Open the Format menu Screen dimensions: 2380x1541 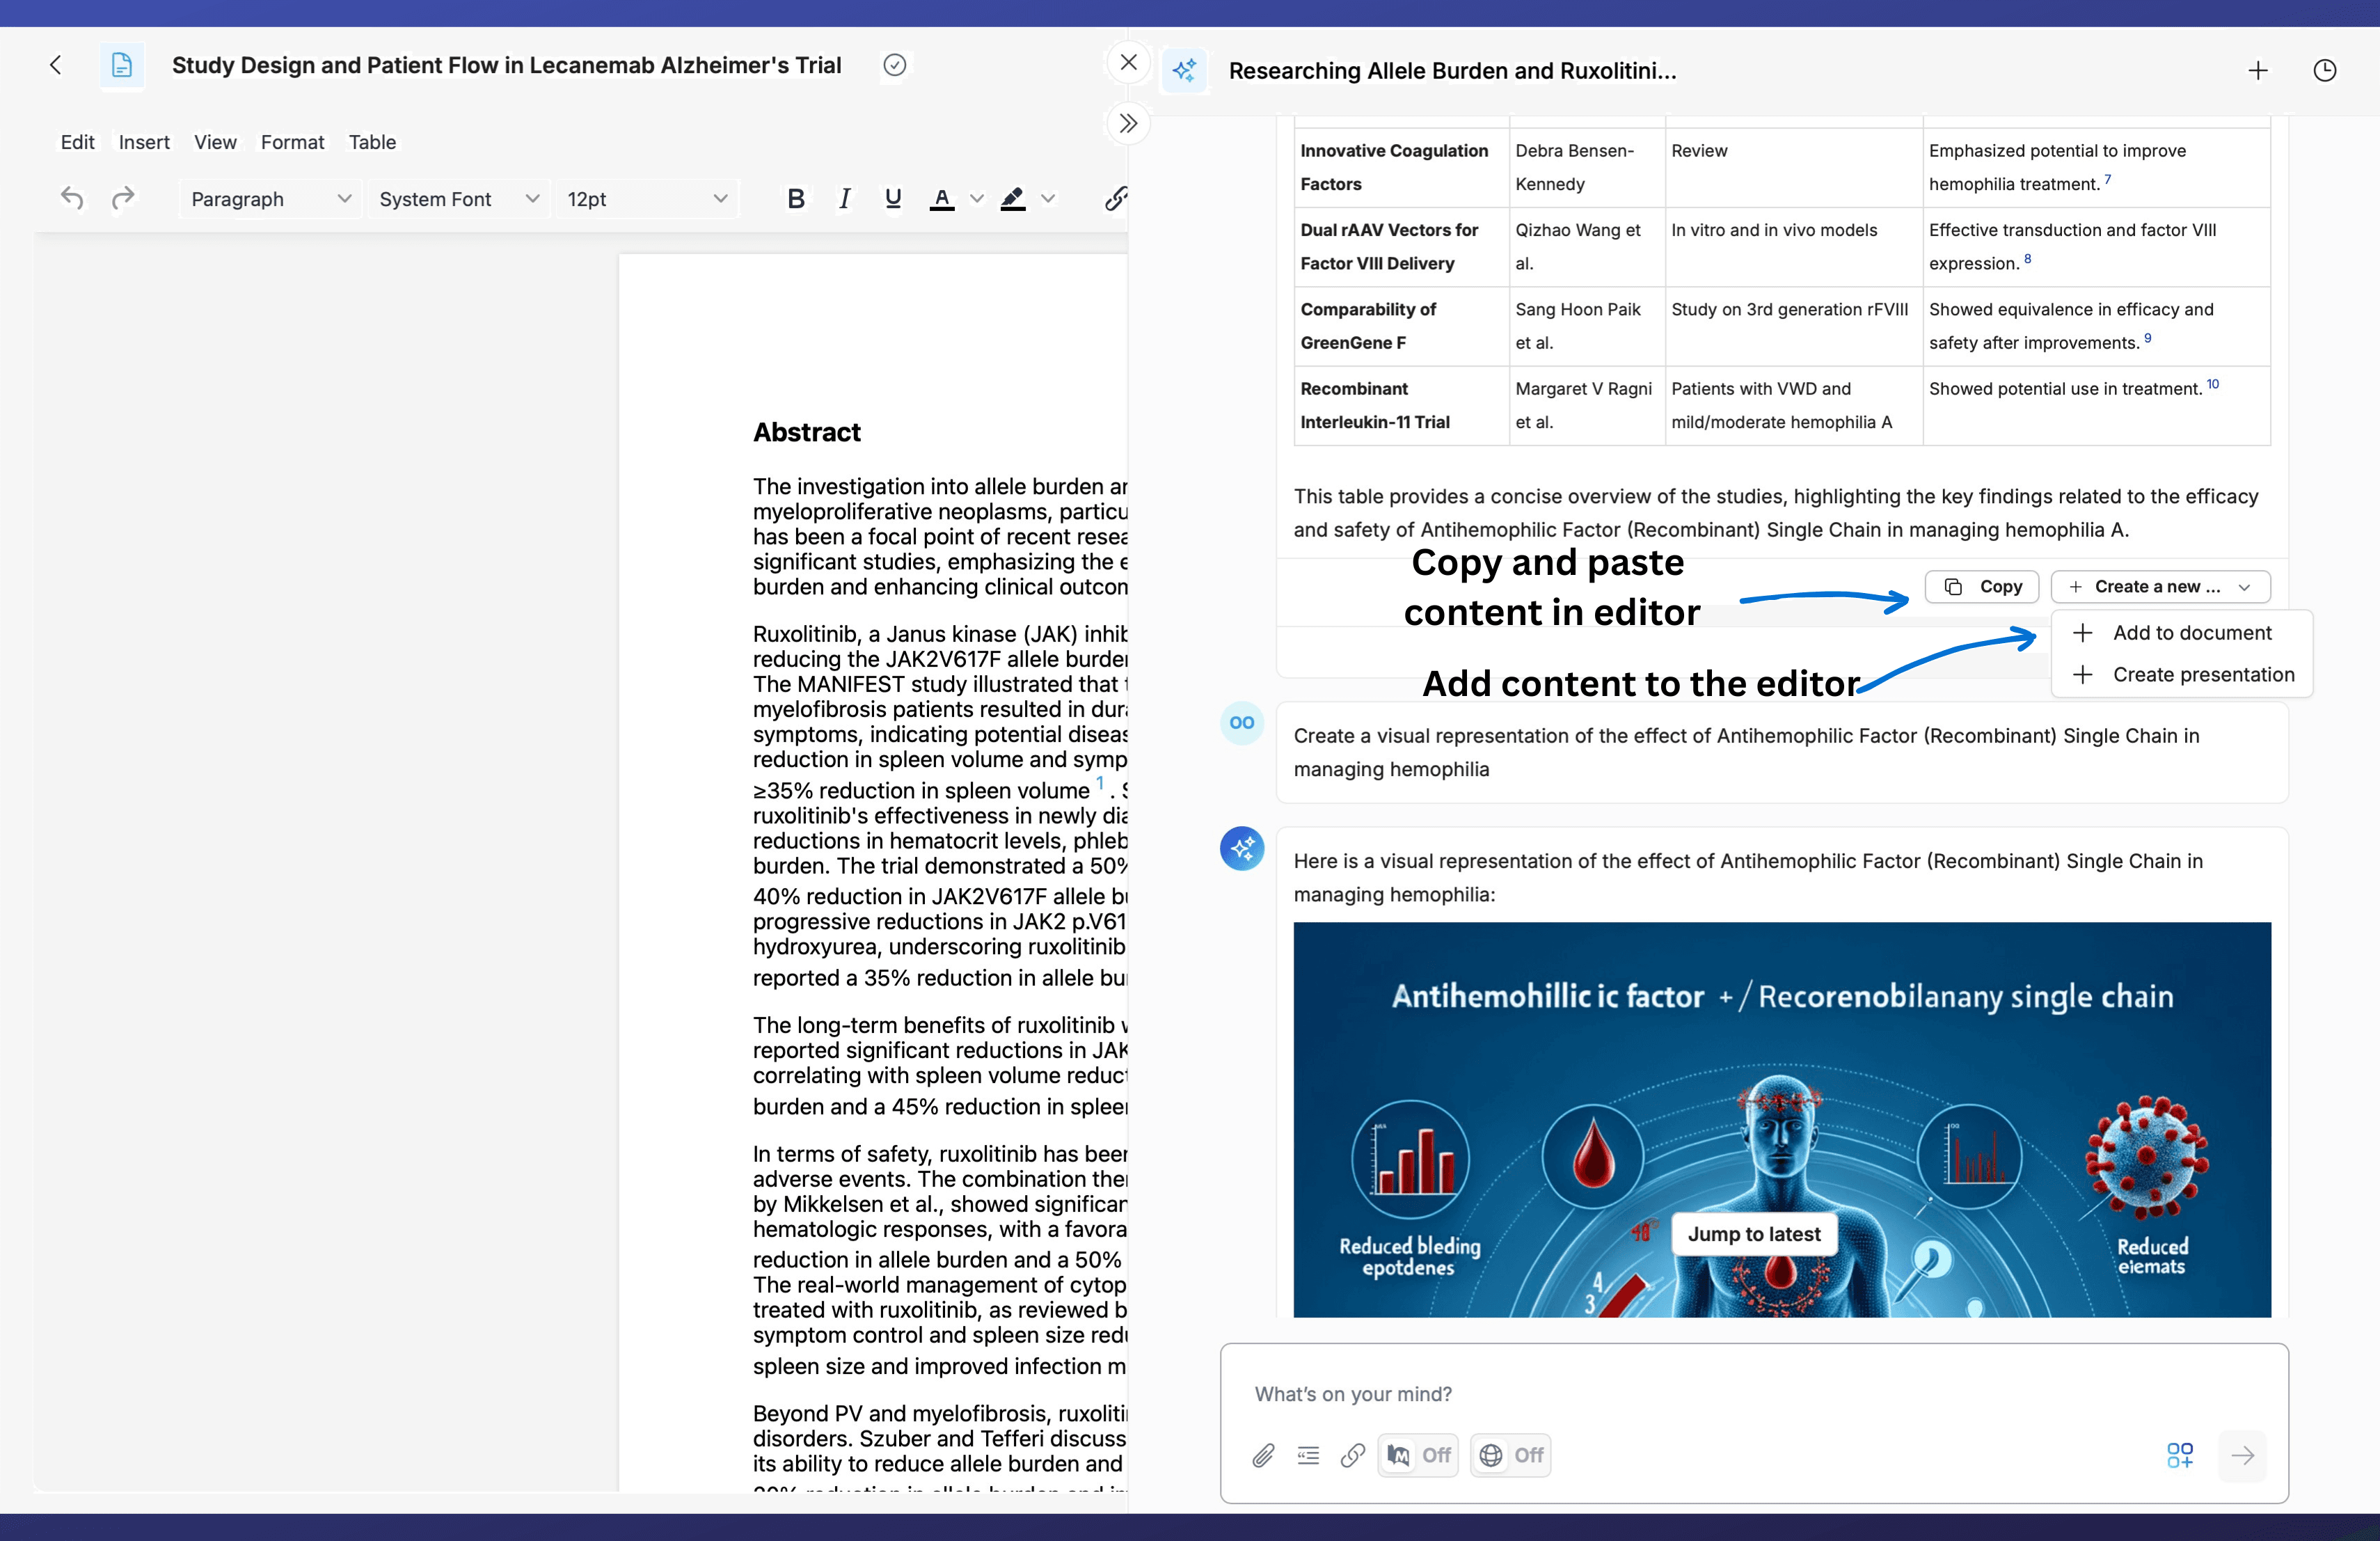coord(292,142)
